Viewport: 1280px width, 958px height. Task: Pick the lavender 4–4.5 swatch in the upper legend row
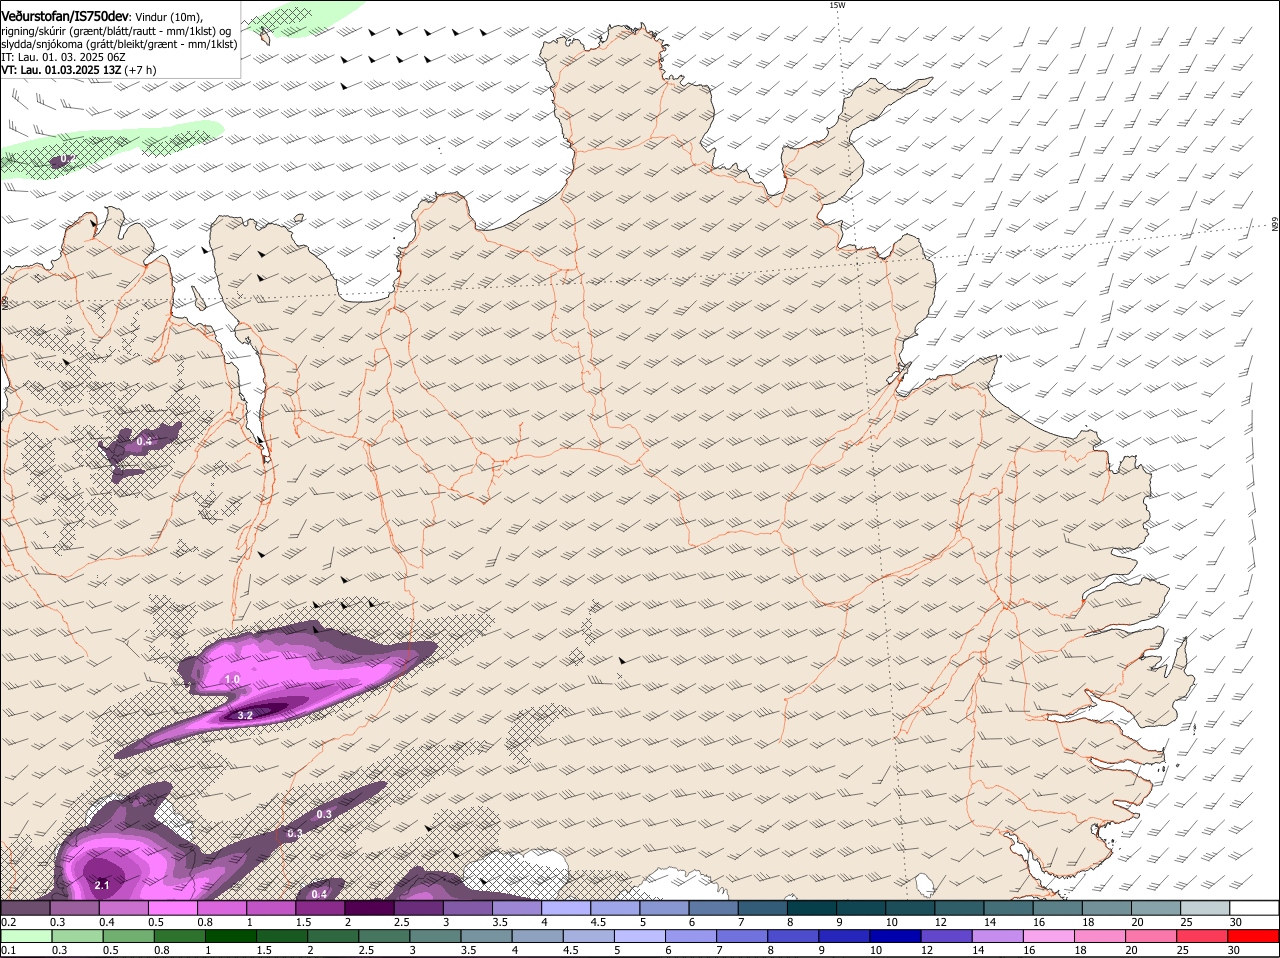click(x=566, y=907)
